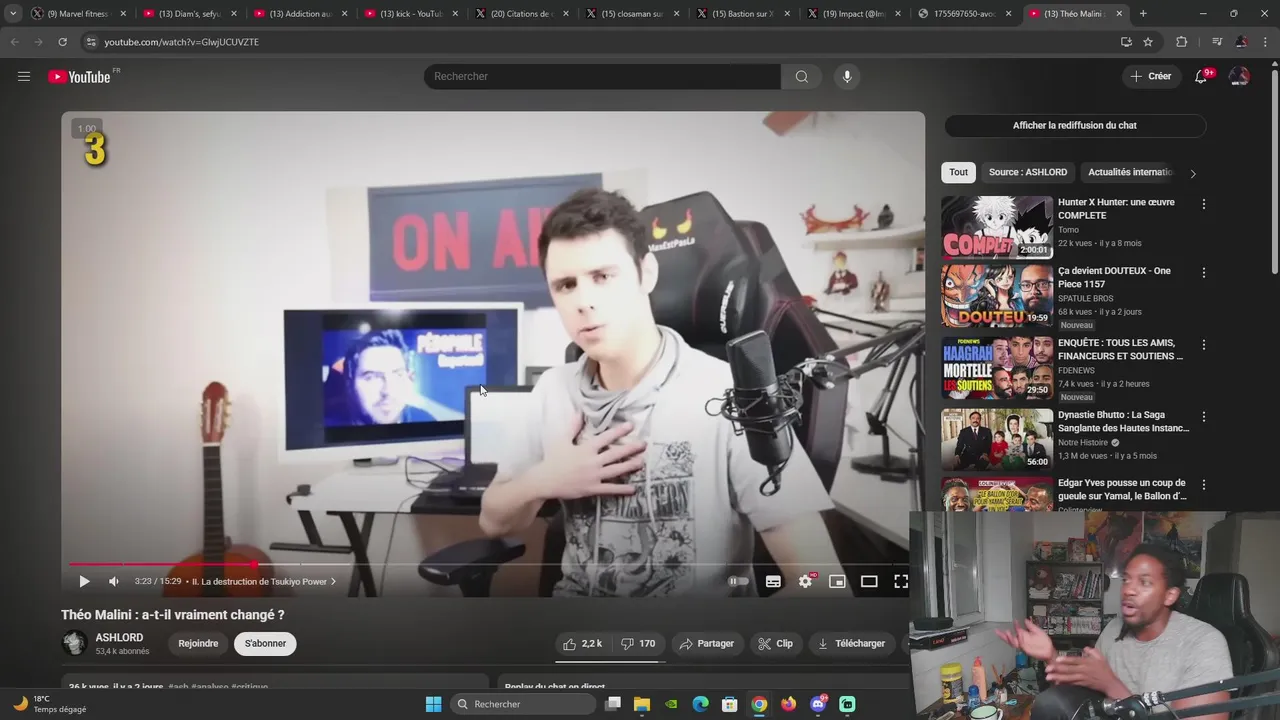Create a Clip of the video
This screenshot has height=720, width=1280.
[x=776, y=643]
